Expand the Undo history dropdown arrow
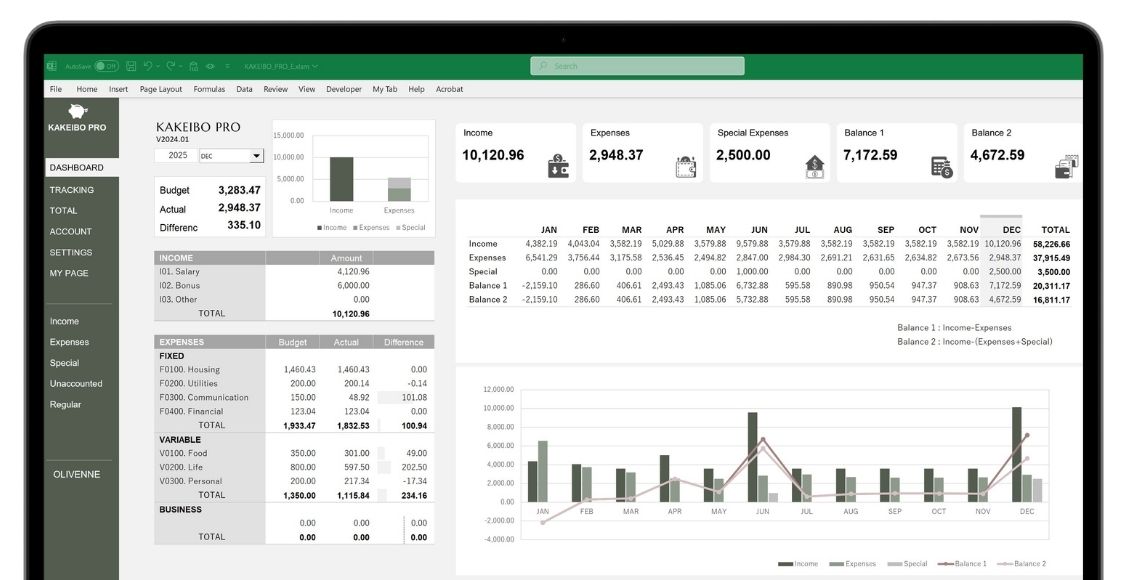 click(x=157, y=66)
